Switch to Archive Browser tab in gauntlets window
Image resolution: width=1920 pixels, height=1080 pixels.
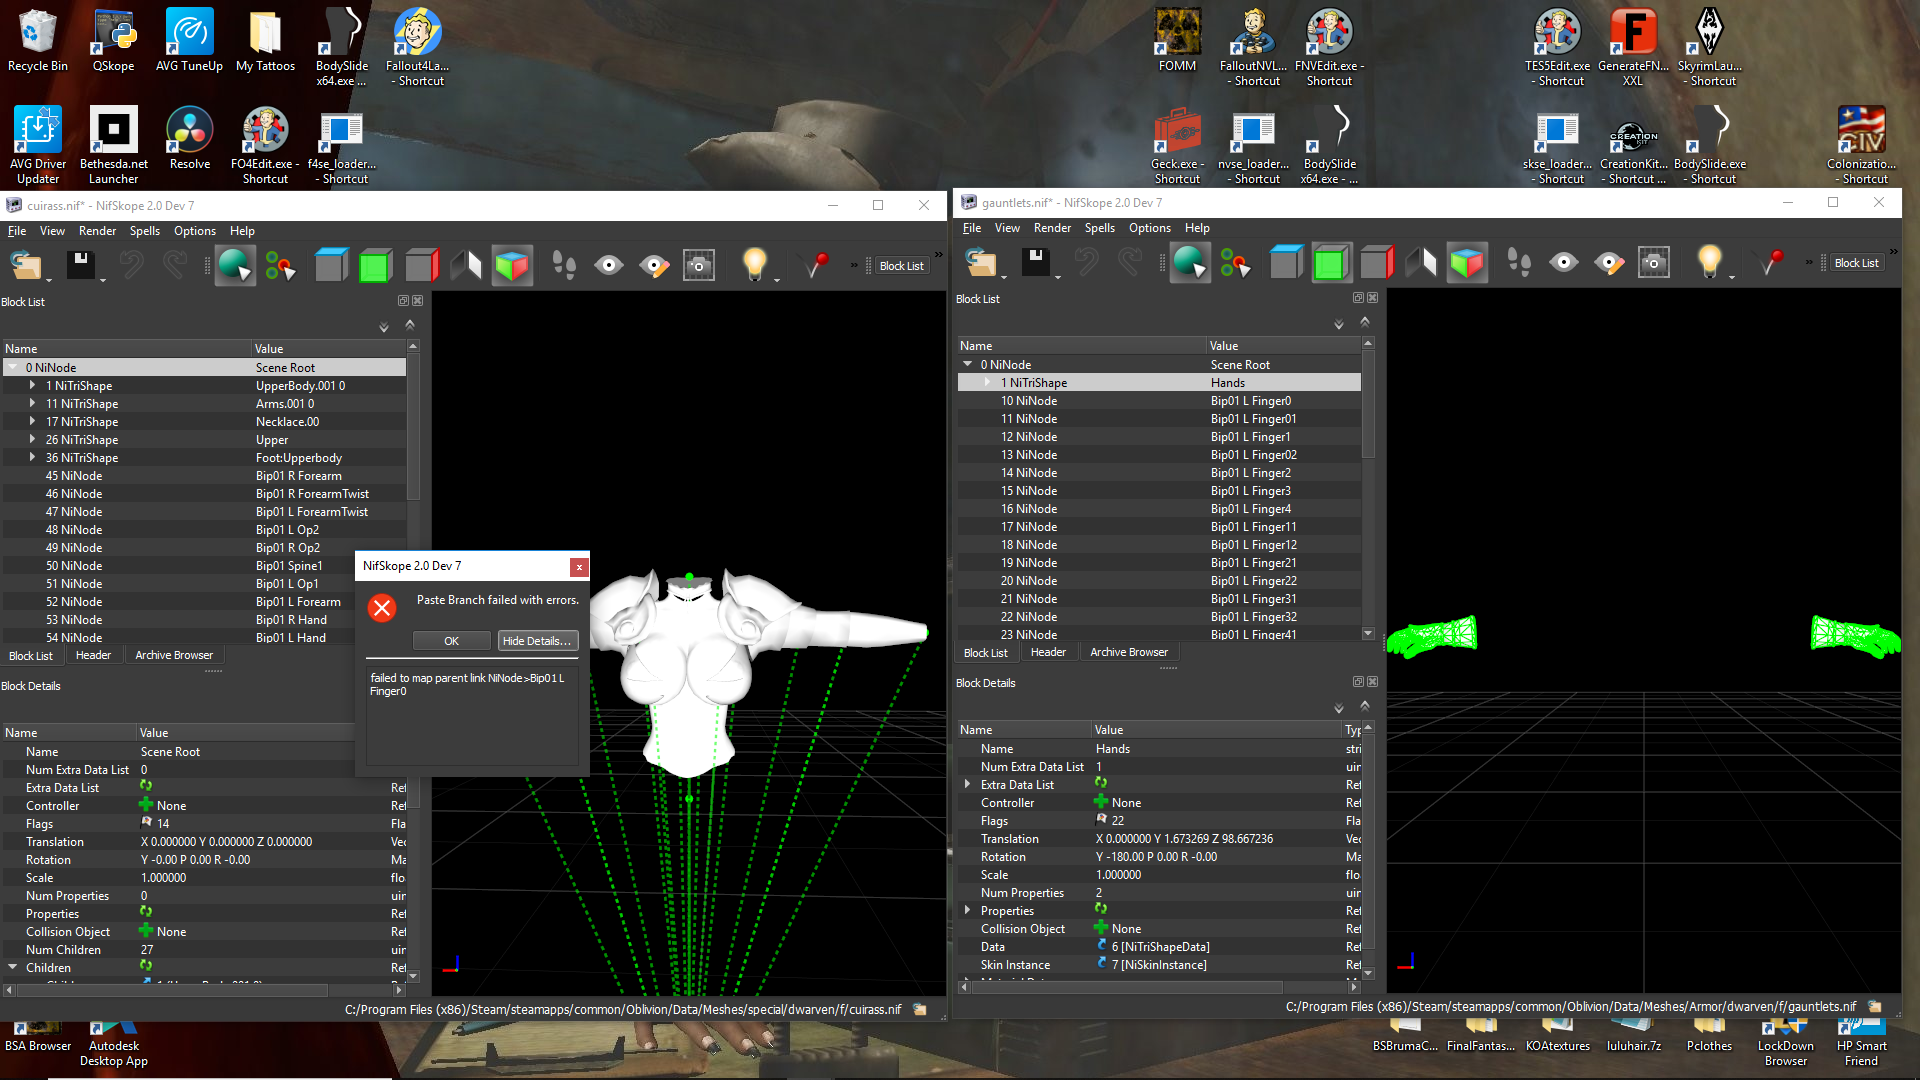click(1128, 652)
